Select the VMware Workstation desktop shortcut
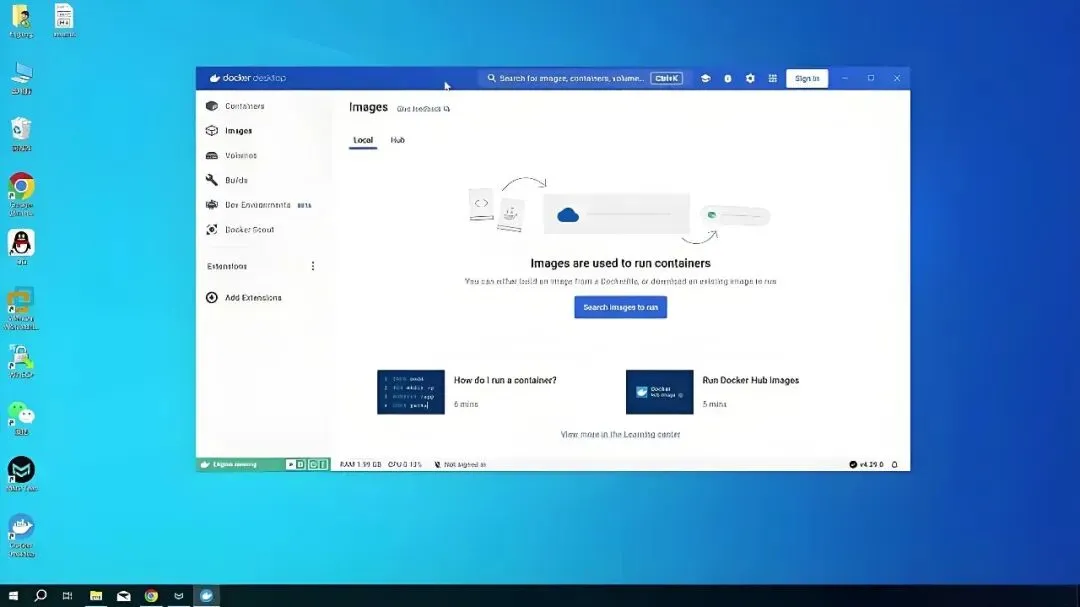Screen dimensions: 1080x607 coord(21,309)
